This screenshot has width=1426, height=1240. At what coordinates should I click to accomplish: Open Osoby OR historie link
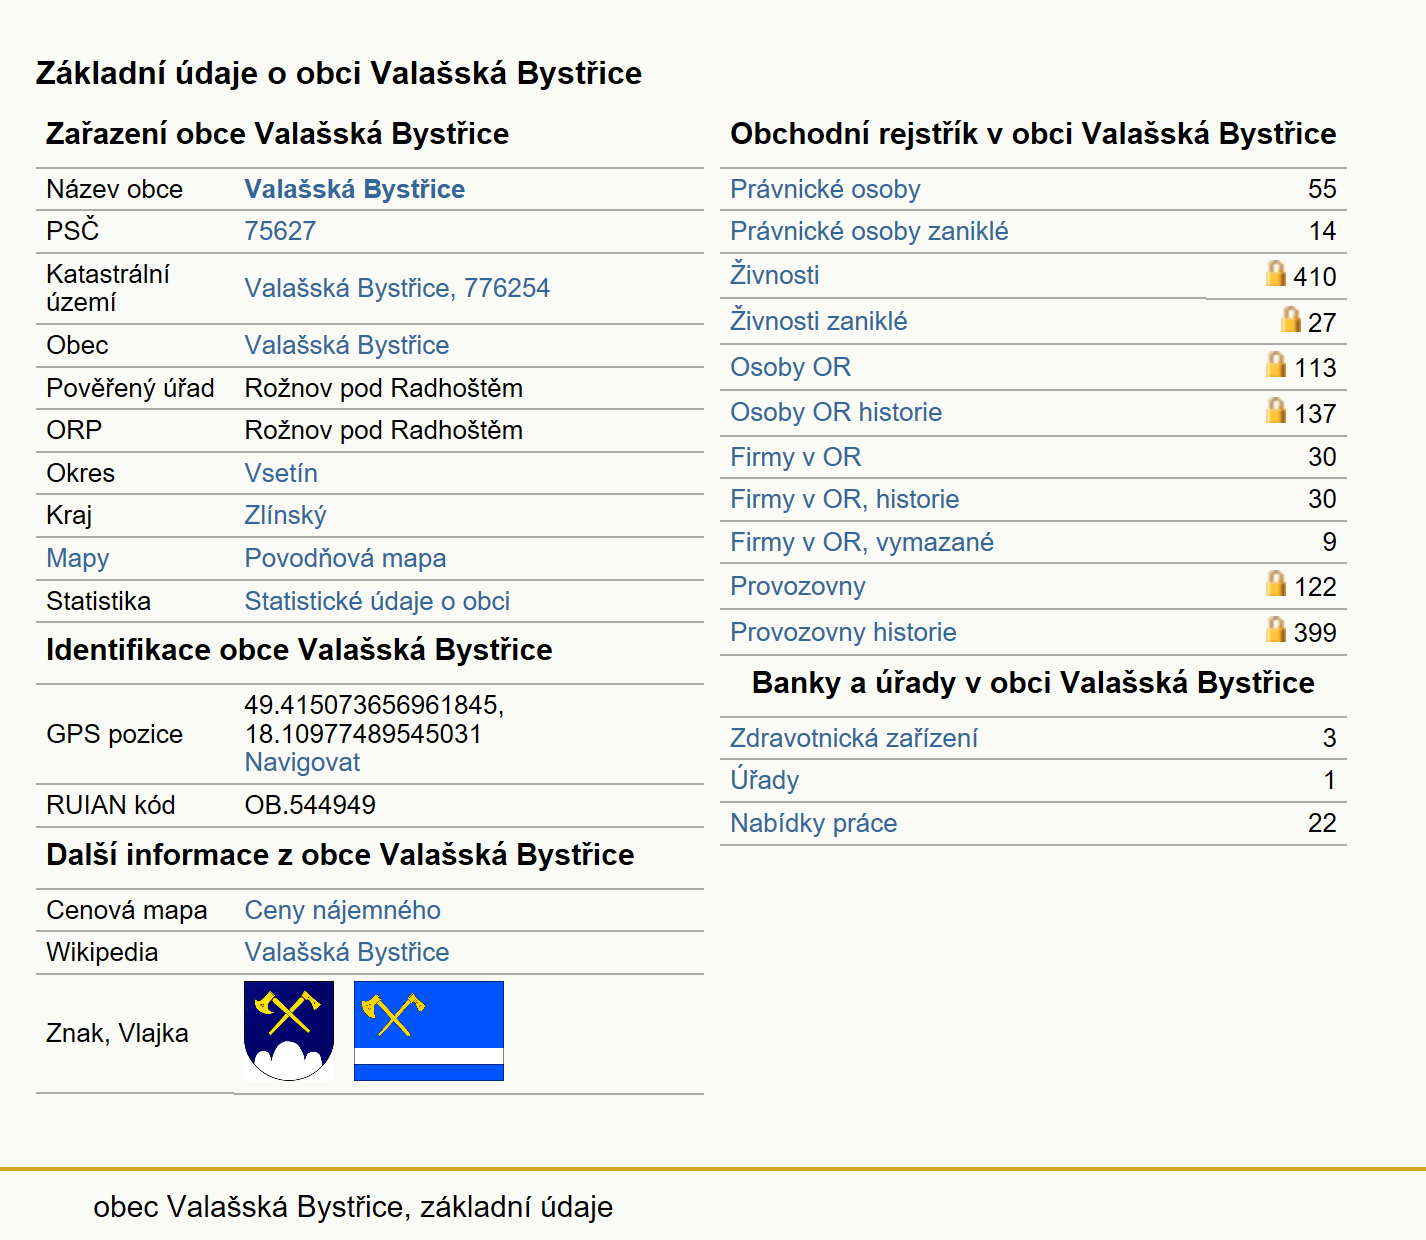[x=836, y=412]
